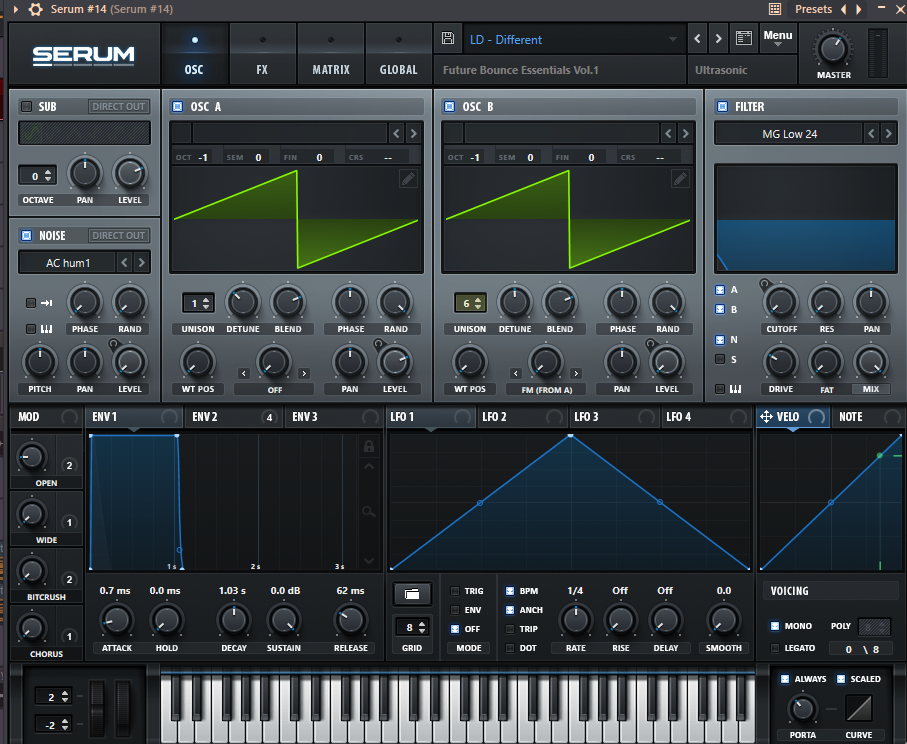The height and width of the screenshot is (744, 907).
Task: Go to previous preset with left chevron
Action: click(697, 39)
